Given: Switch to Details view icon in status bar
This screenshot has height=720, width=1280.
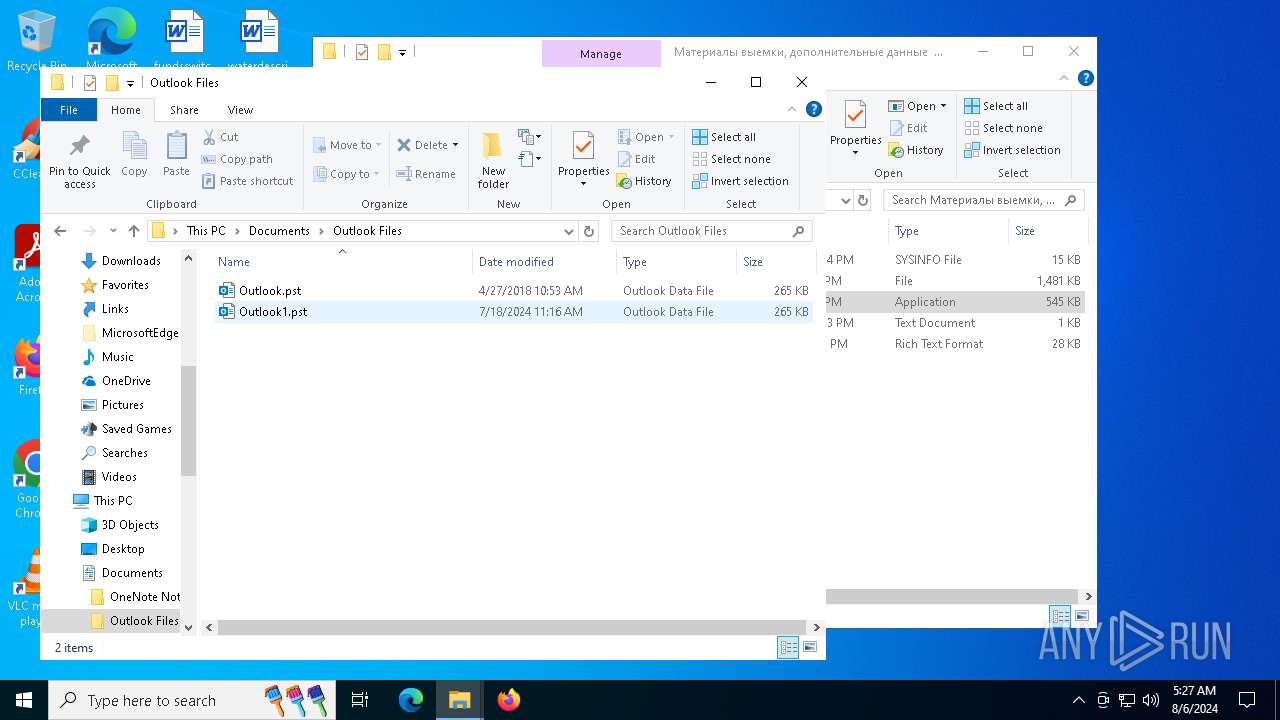Looking at the screenshot, I should click(x=788, y=648).
